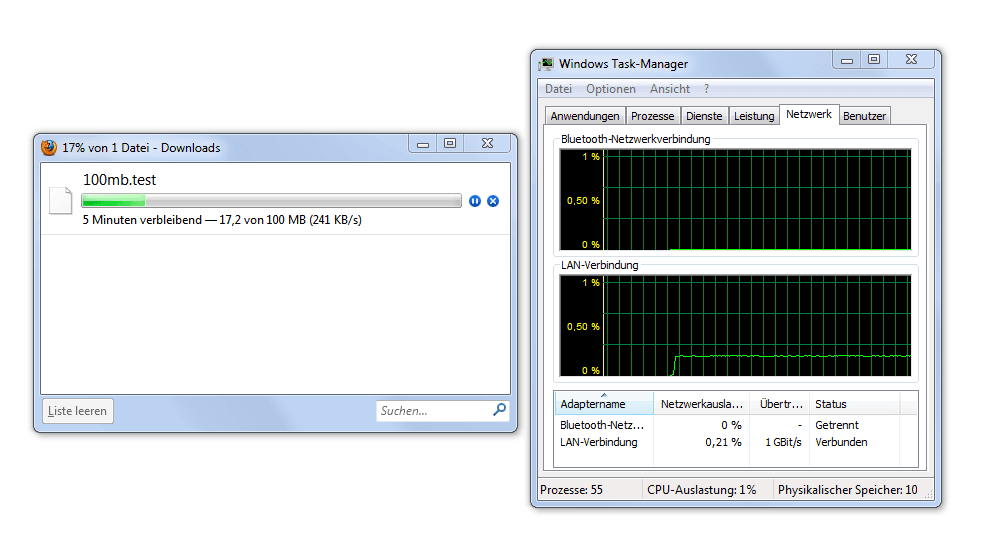Click the Verbunden status cell

pos(841,442)
